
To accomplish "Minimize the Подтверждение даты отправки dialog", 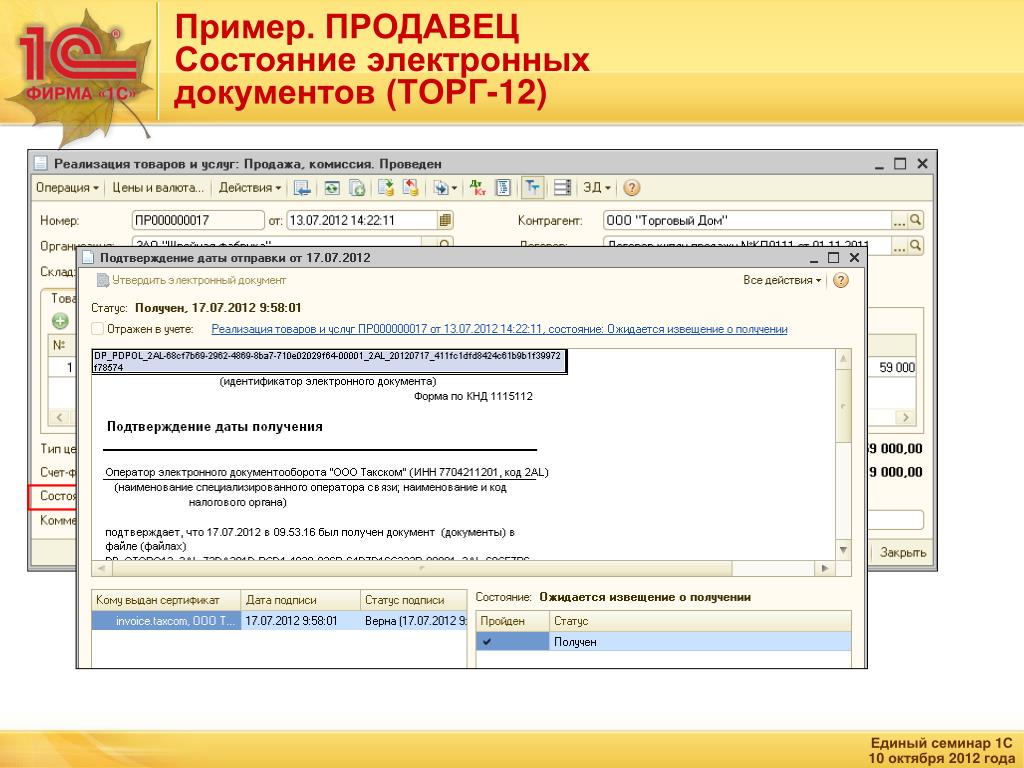I will click(x=814, y=259).
